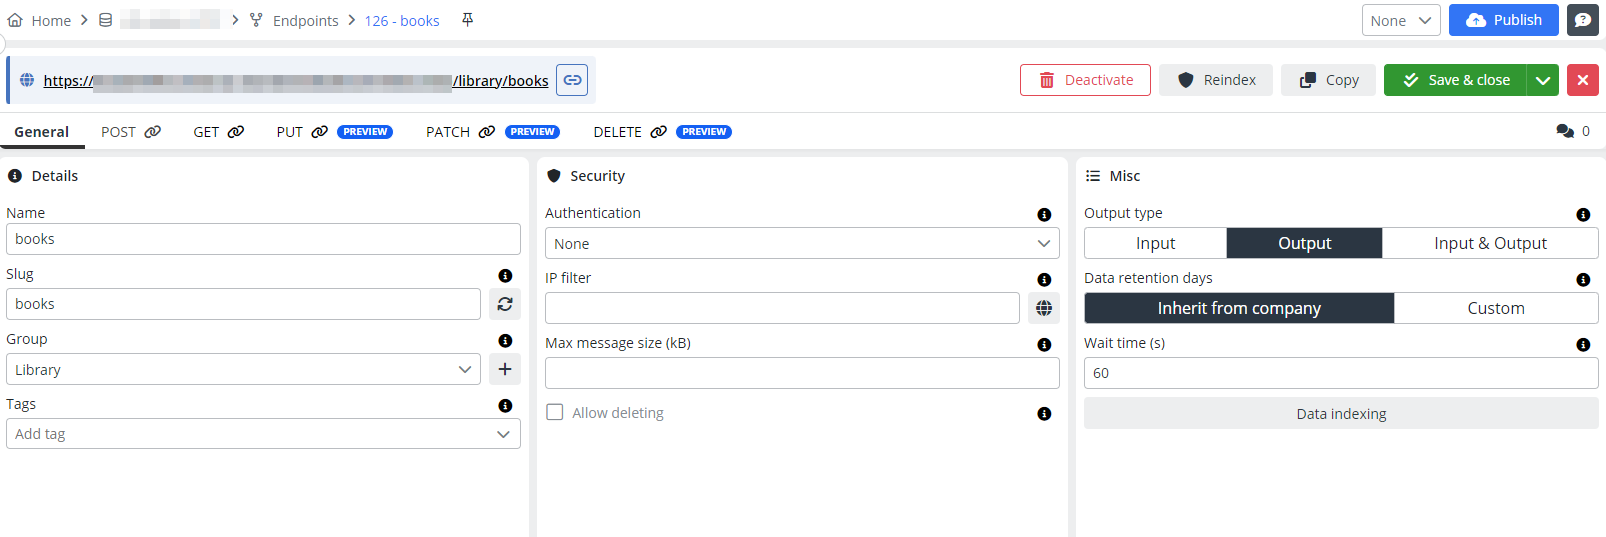Click the pin icon beside breadcrumb
This screenshot has width=1606, height=537.
point(467,20)
